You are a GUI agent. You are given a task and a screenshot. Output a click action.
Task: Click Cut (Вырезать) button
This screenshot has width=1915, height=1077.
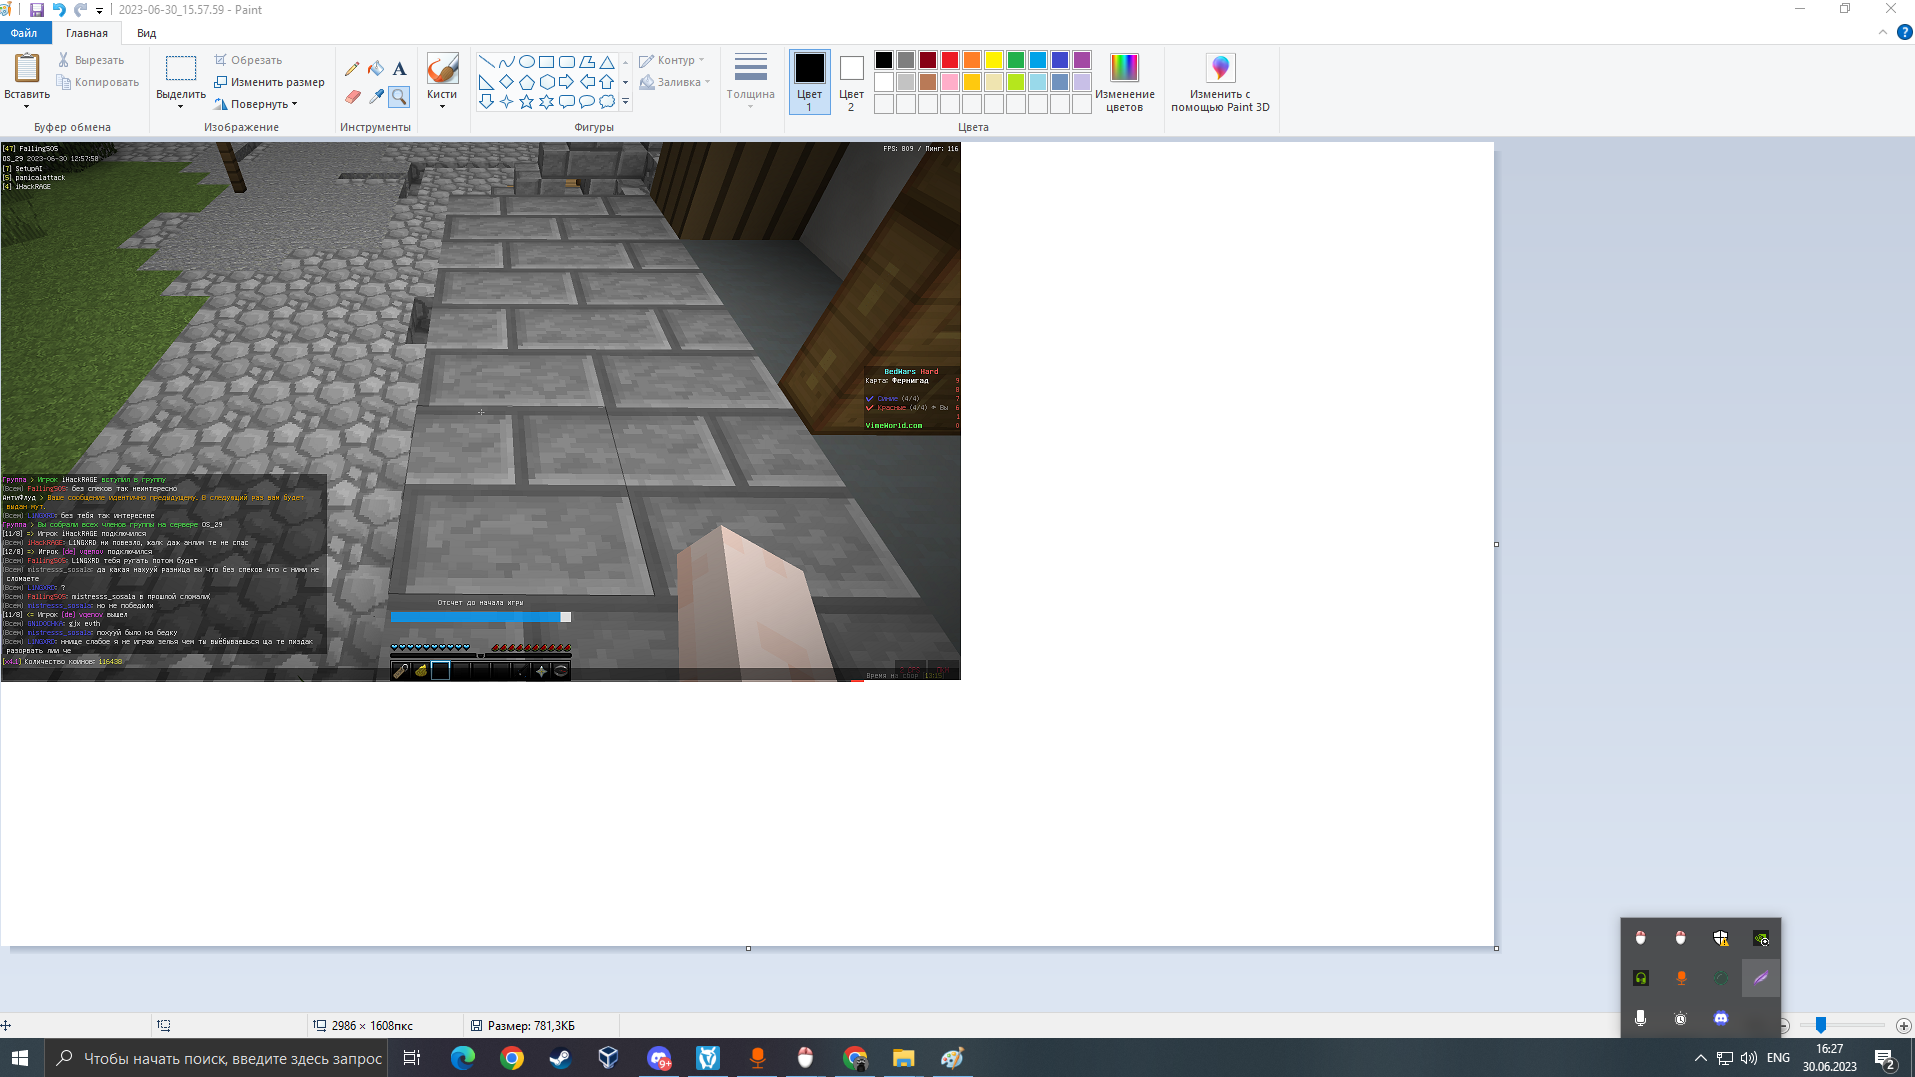(91, 60)
